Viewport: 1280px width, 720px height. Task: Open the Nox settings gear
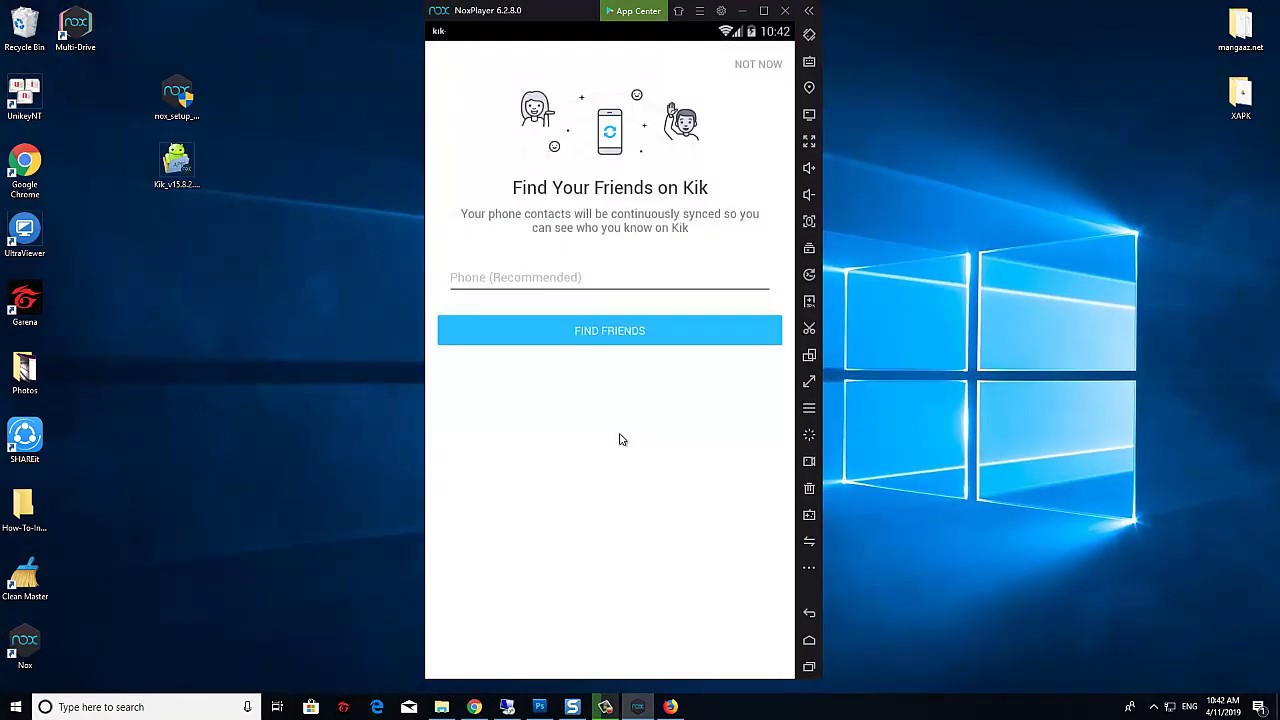(x=721, y=11)
